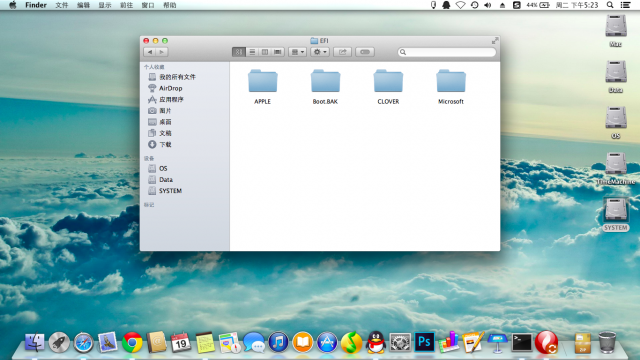Image resolution: width=640 pixels, height=360 pixels.
Task: Open the 文件 menu in the menu bar
Action: [62, 5]
